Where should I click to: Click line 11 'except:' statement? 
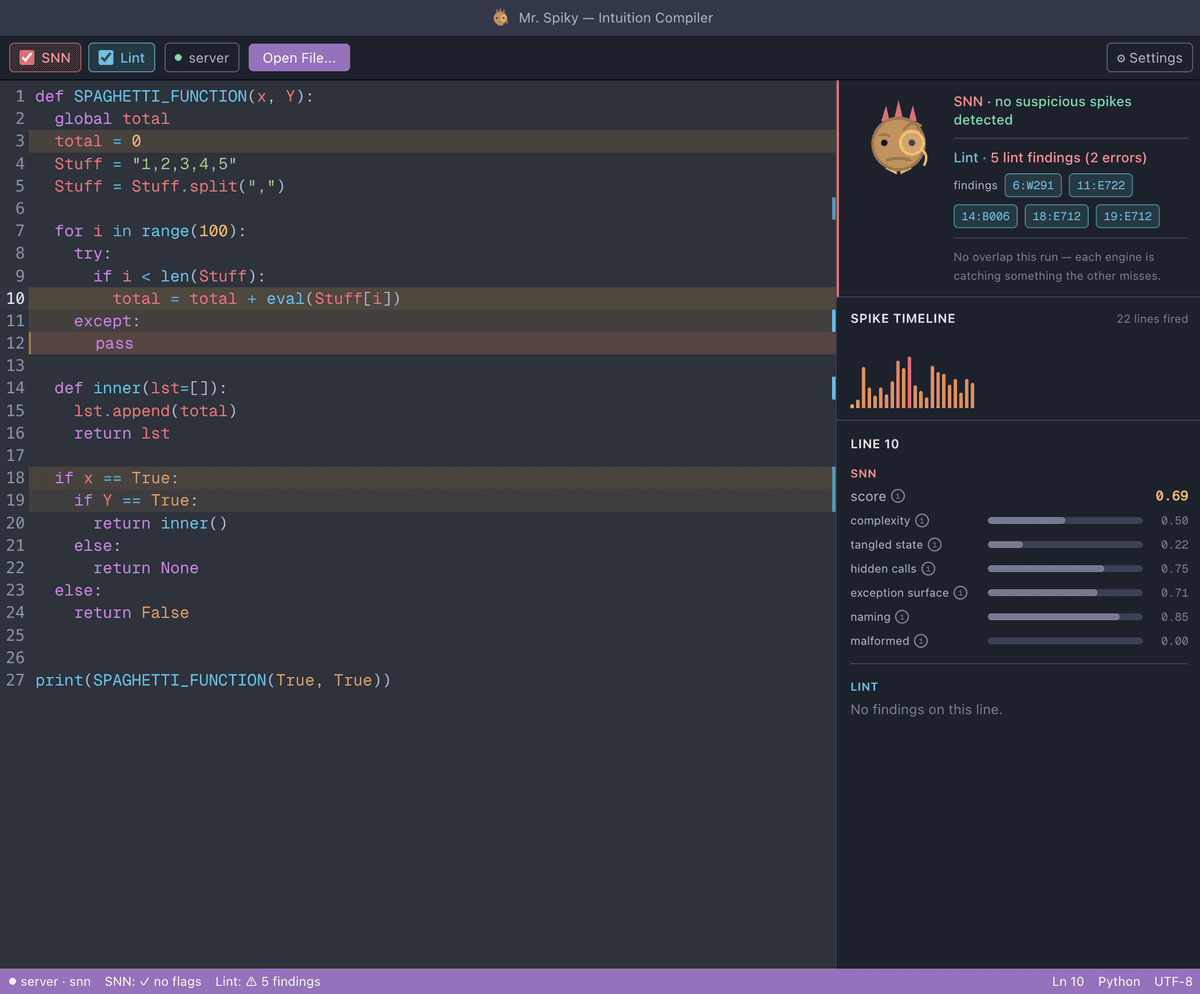pyautogui.click(x=432, y=321)
